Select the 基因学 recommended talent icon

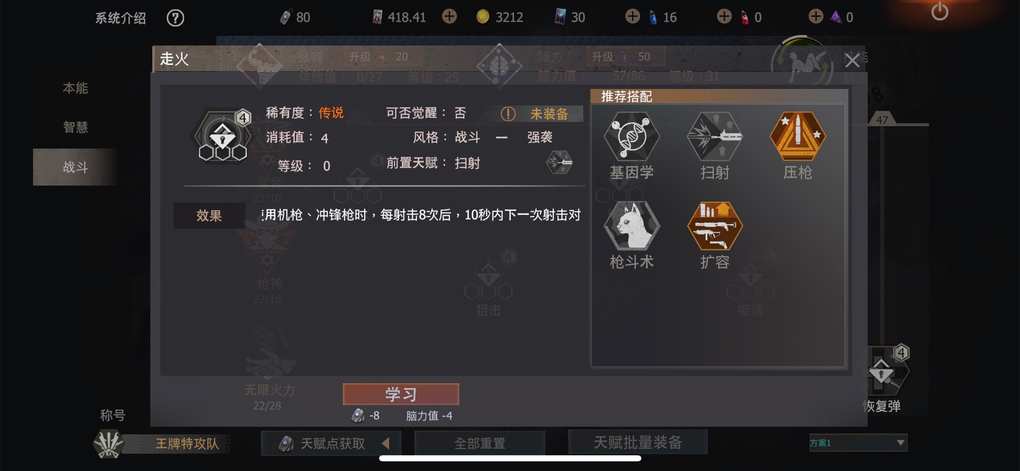tap(631, 137)
